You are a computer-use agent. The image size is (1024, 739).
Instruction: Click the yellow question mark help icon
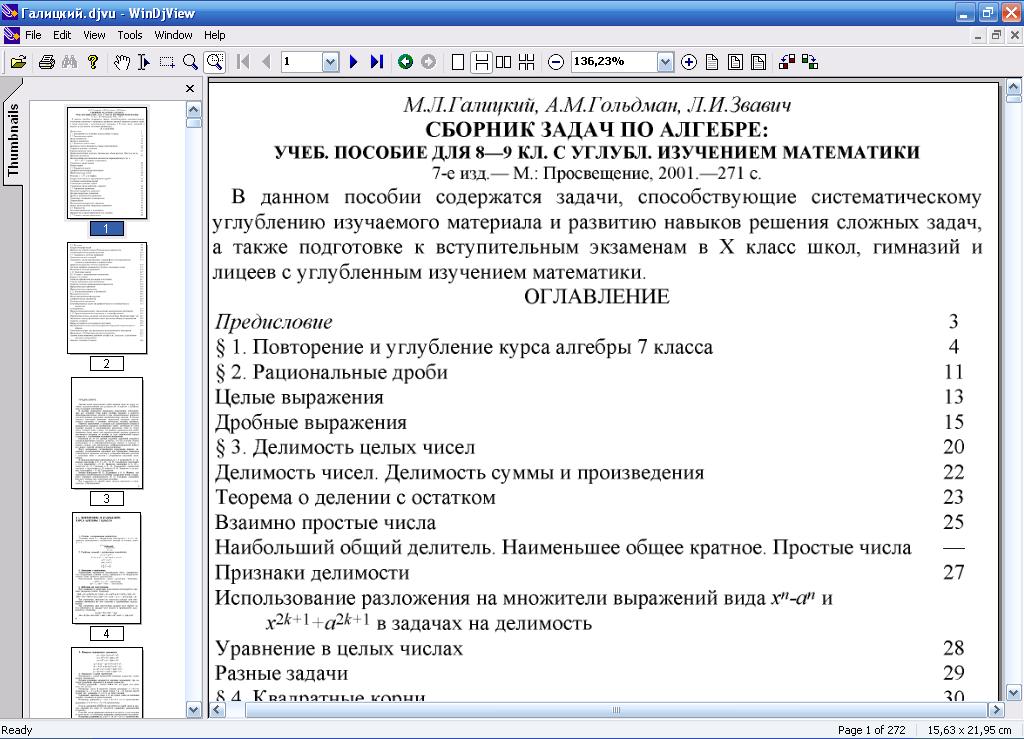click(x=93, y=62)
